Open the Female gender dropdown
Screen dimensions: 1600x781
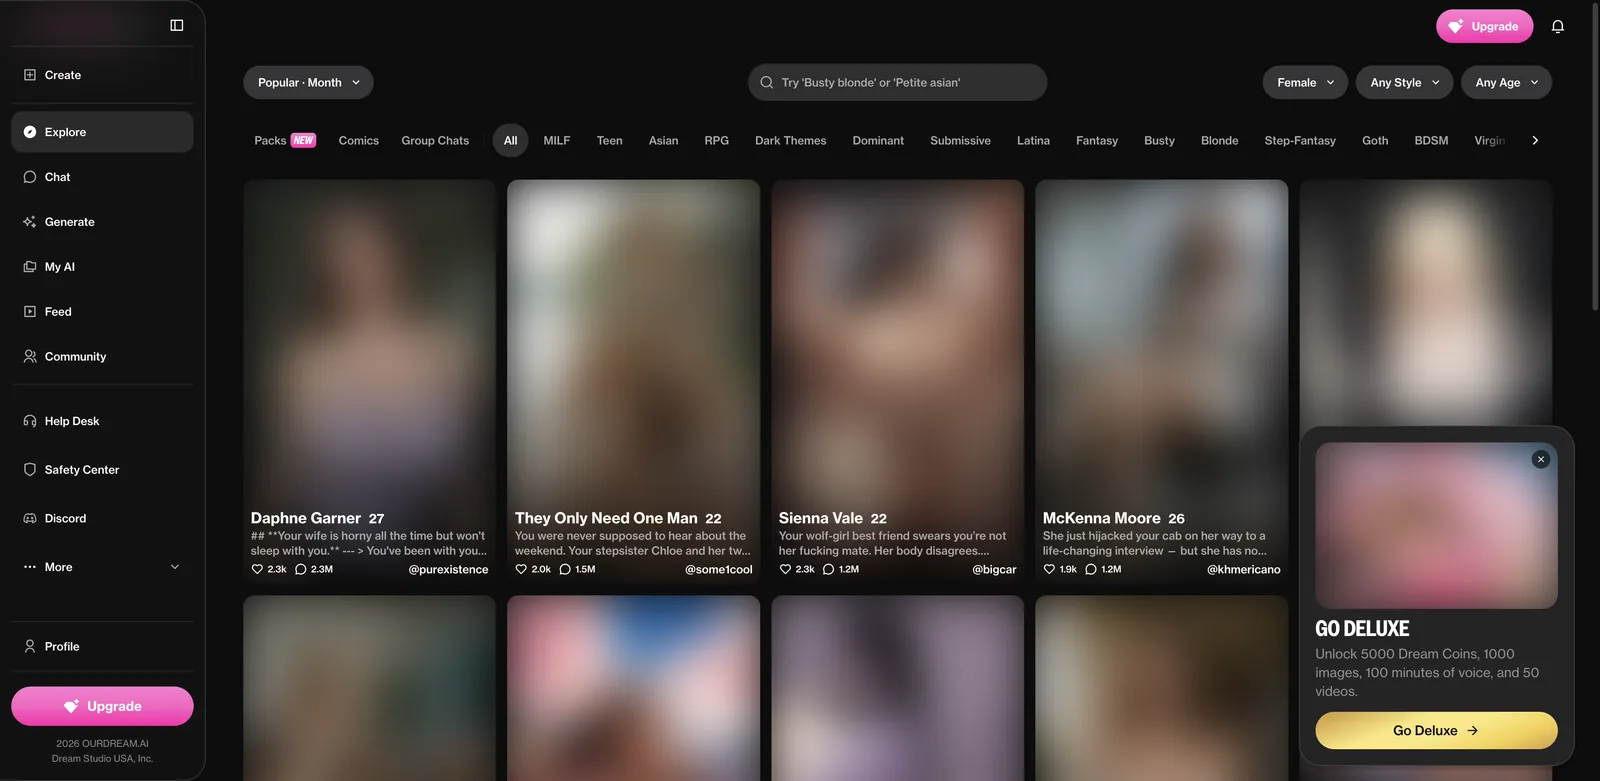pyautogui.click(x=1305, y=83)
